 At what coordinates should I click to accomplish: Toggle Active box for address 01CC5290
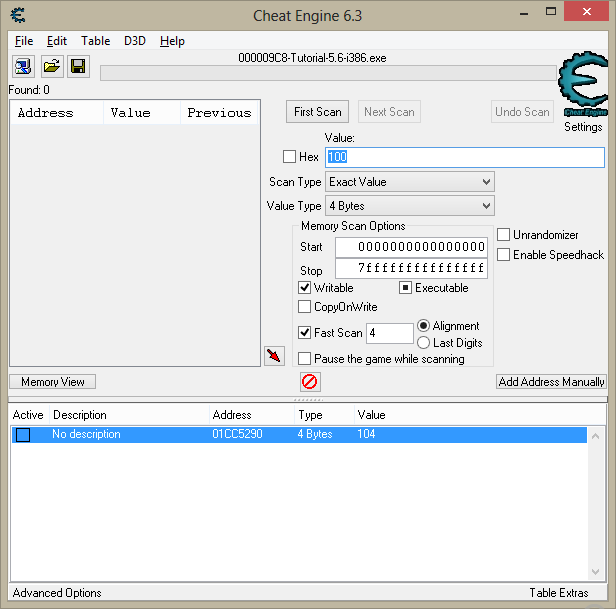(x=23, y=435)
